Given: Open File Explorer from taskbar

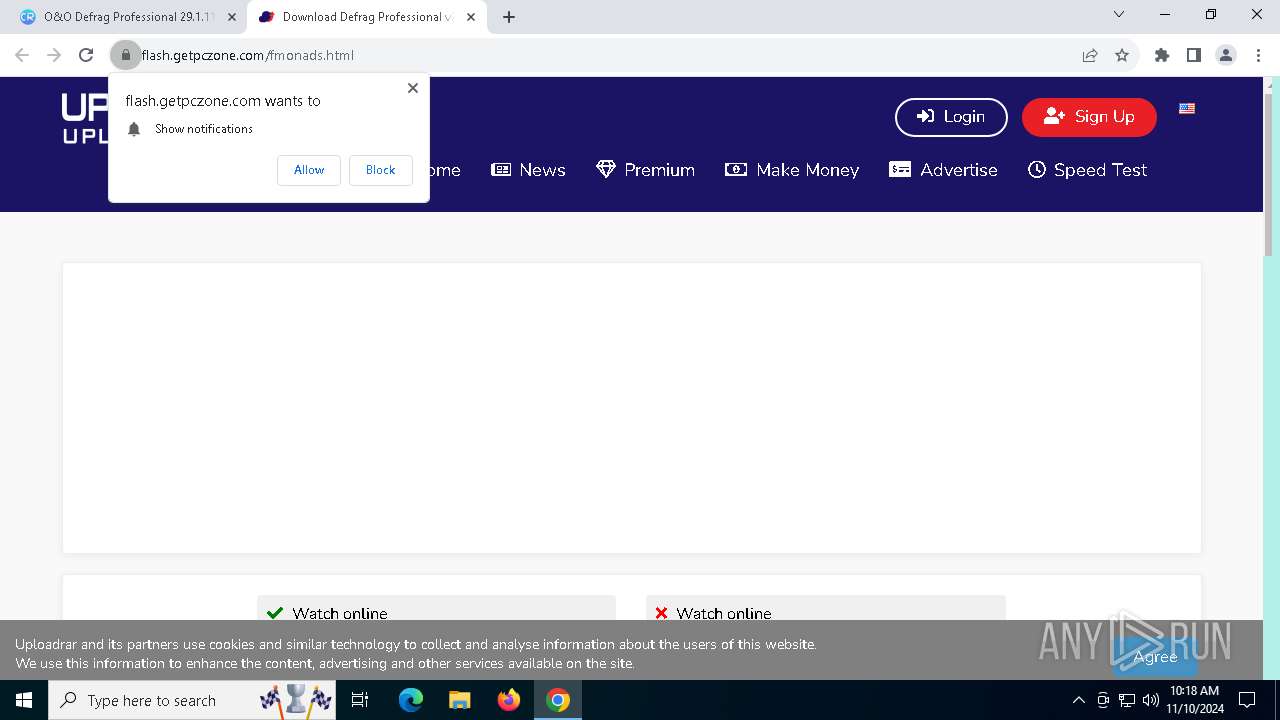Looking at the screenshot, I should point(460,700).
